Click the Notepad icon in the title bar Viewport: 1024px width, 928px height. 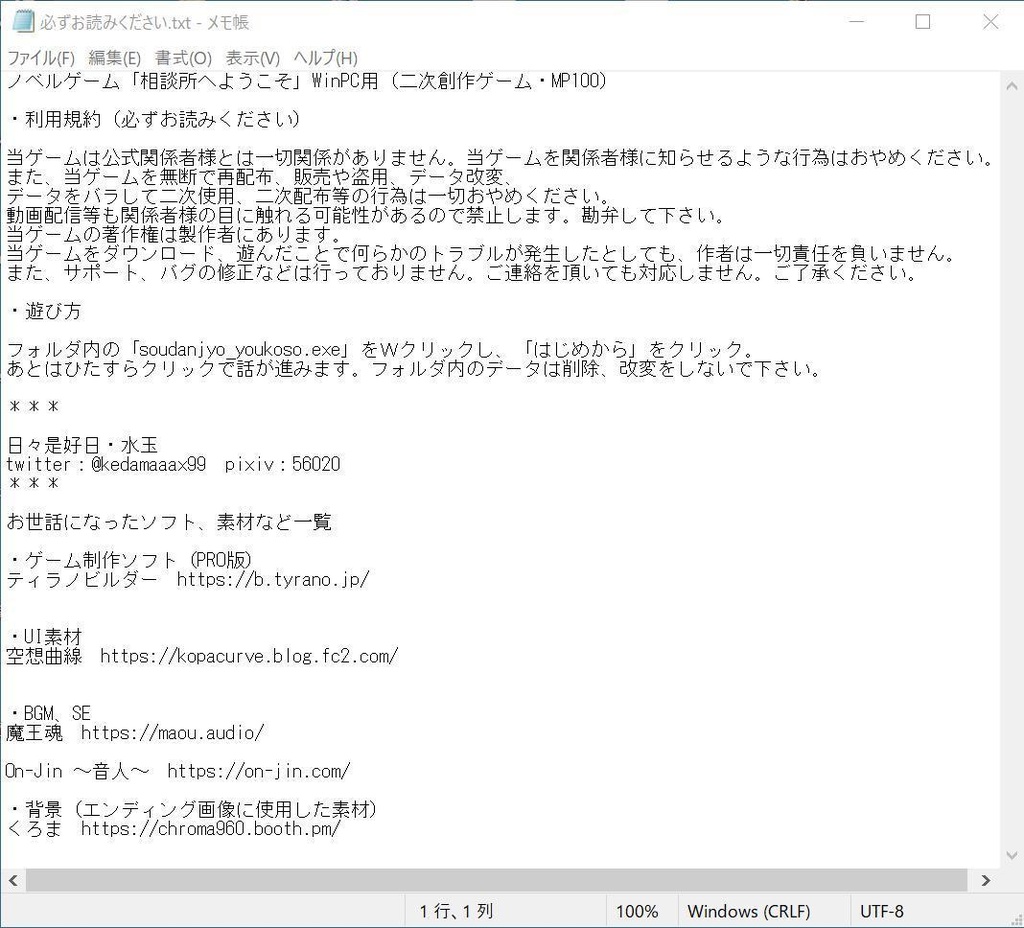pos(22,21)
